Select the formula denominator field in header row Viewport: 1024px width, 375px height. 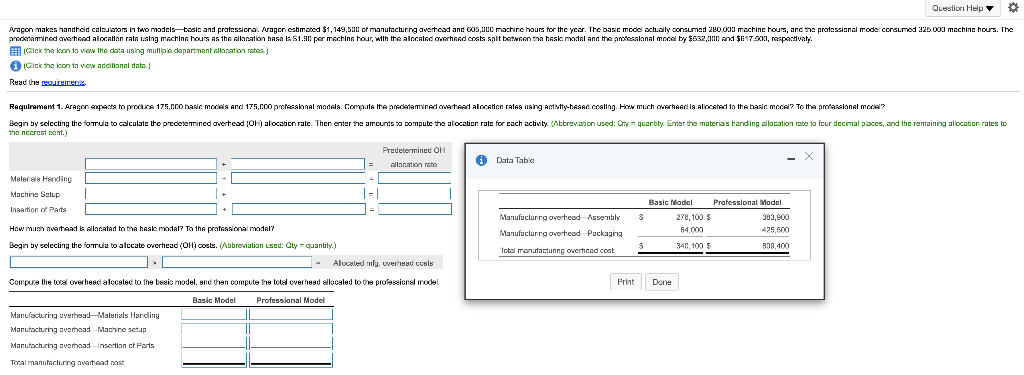[x=298, y=164]
